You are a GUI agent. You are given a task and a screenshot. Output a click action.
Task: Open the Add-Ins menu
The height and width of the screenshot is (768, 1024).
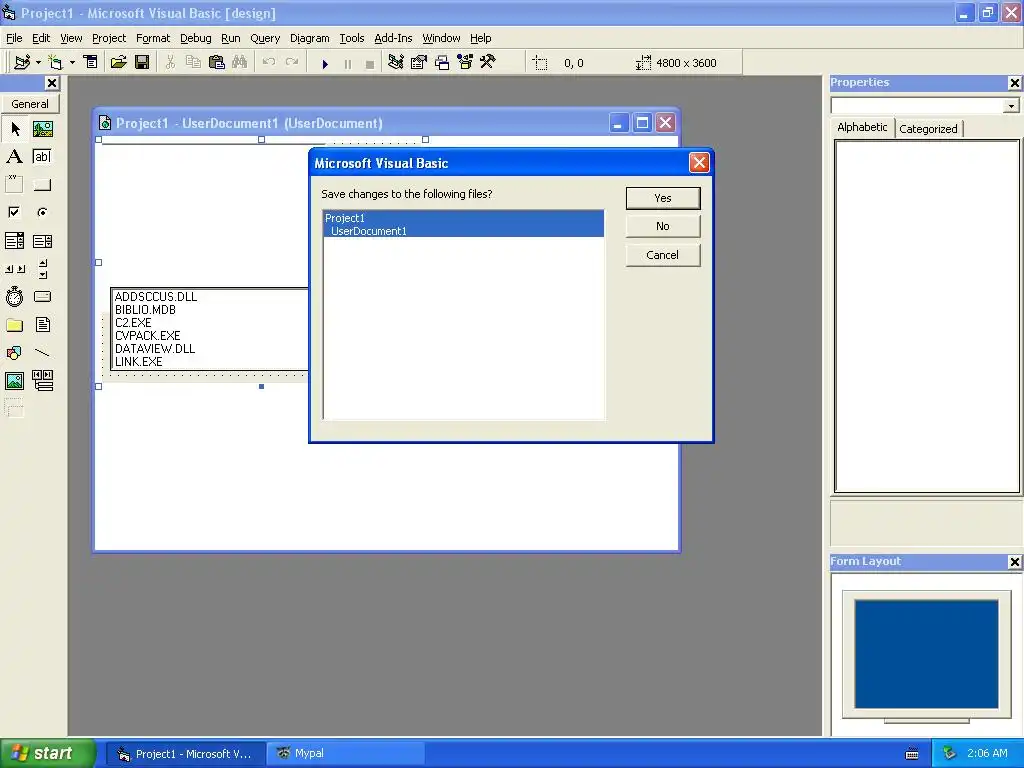393,38
